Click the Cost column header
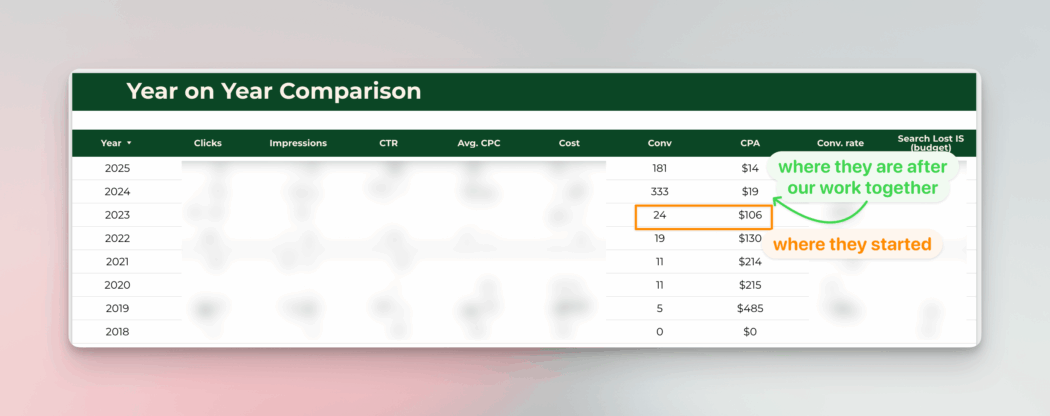 click(569, 143)
